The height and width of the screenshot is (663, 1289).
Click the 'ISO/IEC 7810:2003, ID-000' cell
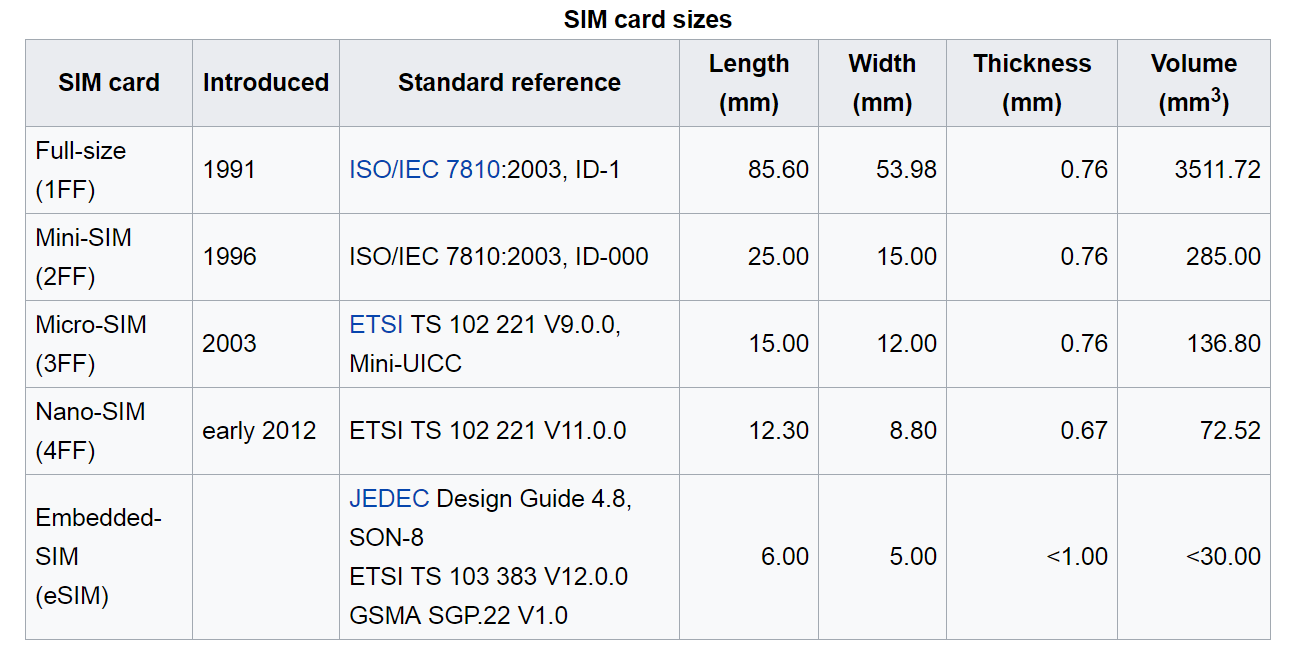click(x=498, y=257)
